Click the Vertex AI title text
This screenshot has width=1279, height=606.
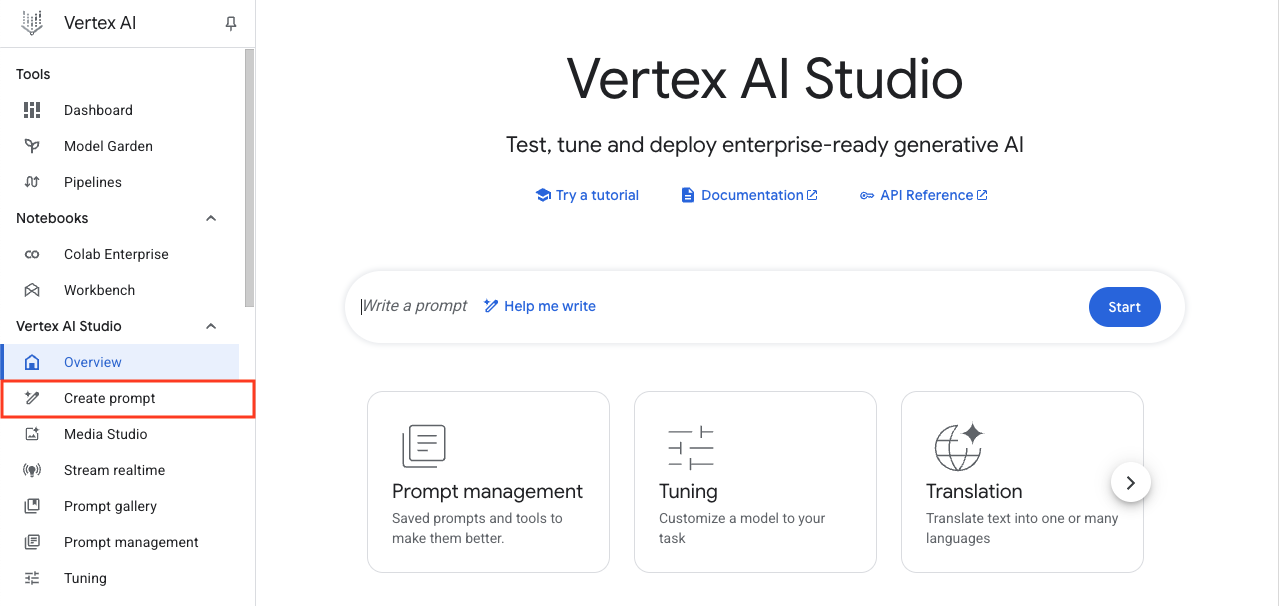pos(100,23)
